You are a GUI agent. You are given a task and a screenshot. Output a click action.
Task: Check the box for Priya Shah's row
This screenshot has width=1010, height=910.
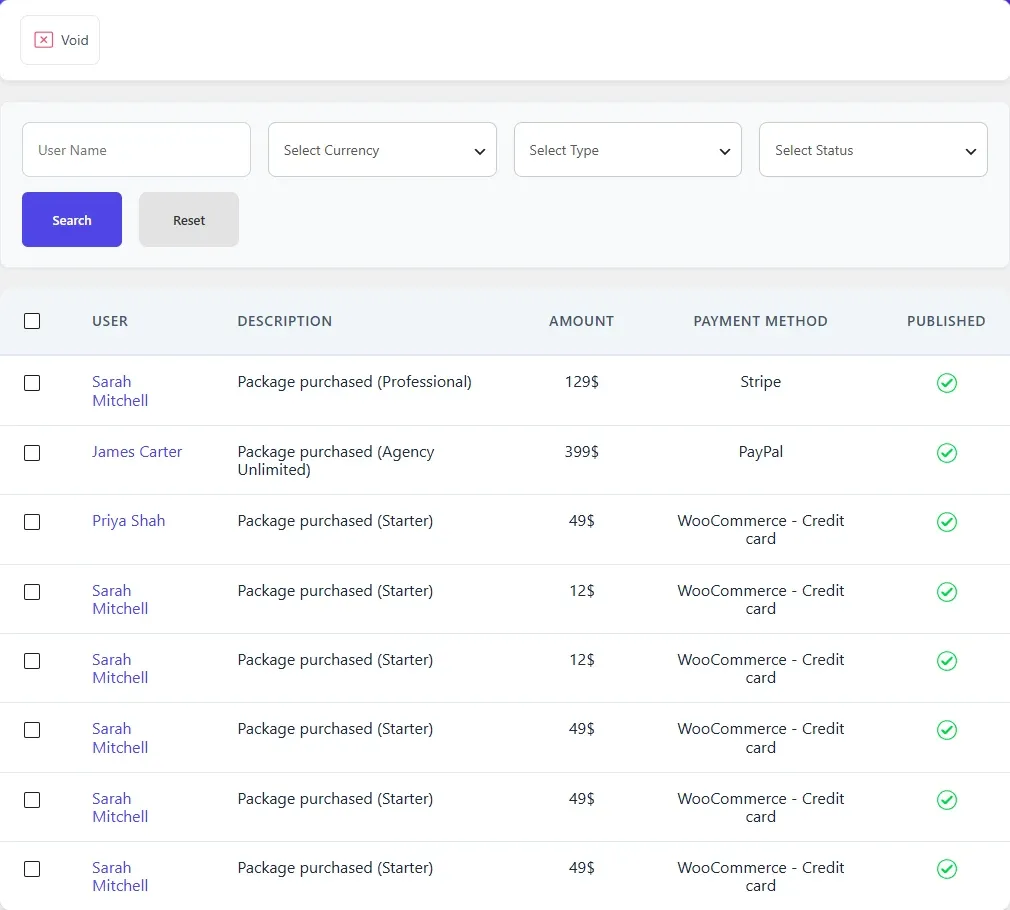click(32, 522)
